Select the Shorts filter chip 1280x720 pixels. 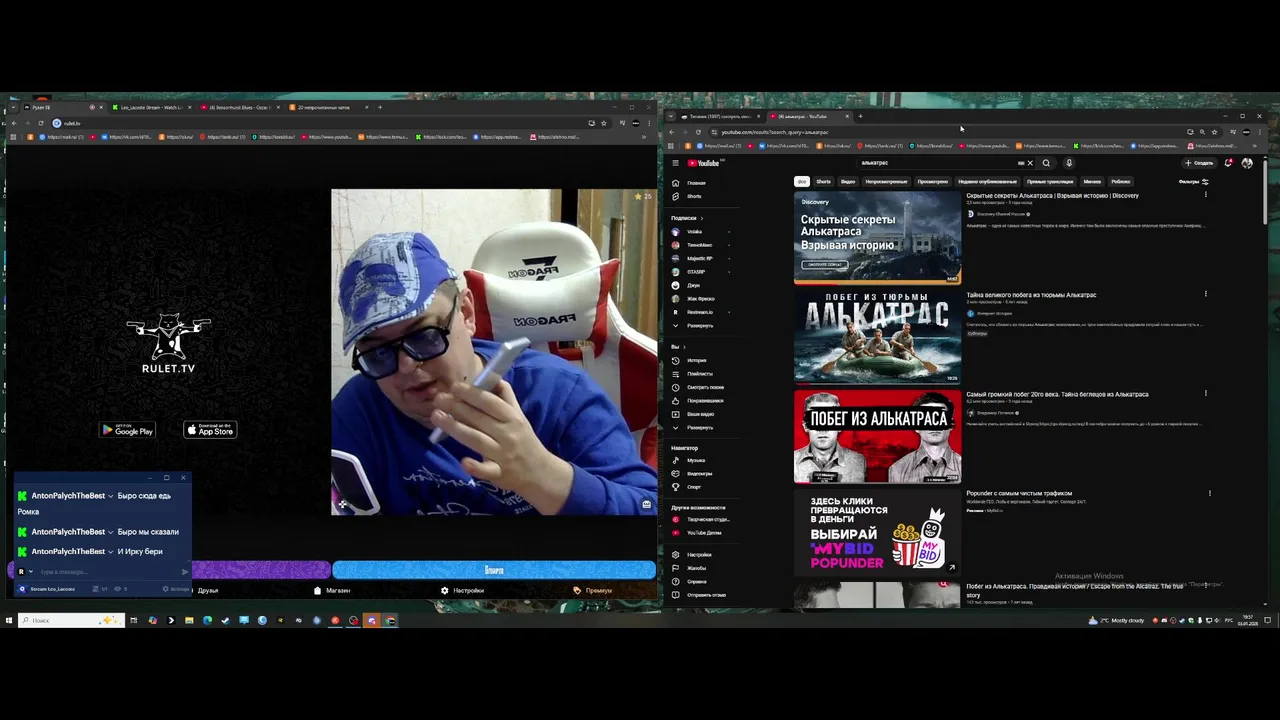tap(823, 182)
